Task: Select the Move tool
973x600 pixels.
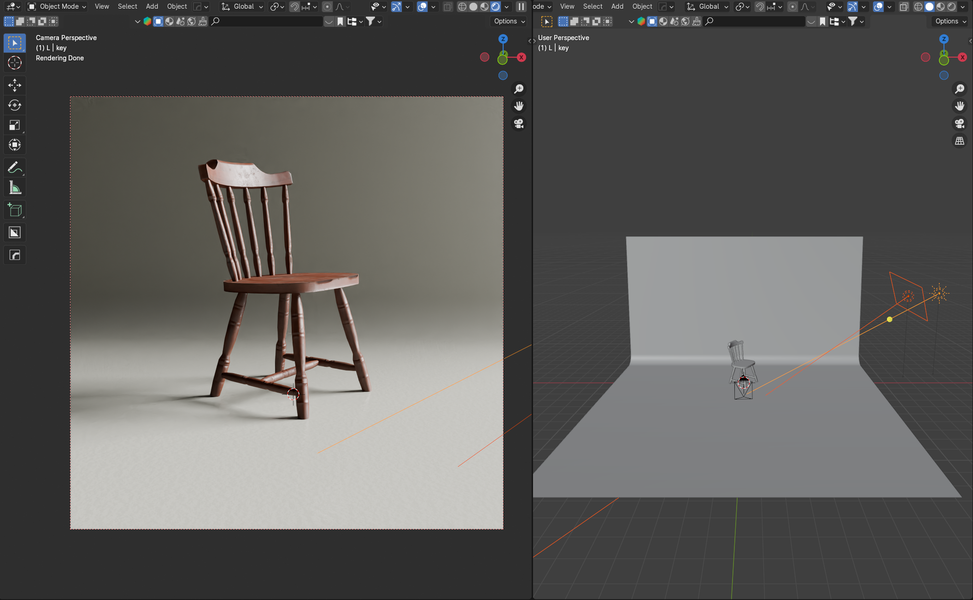Action: pyautogui.click(x=14, y=85)
